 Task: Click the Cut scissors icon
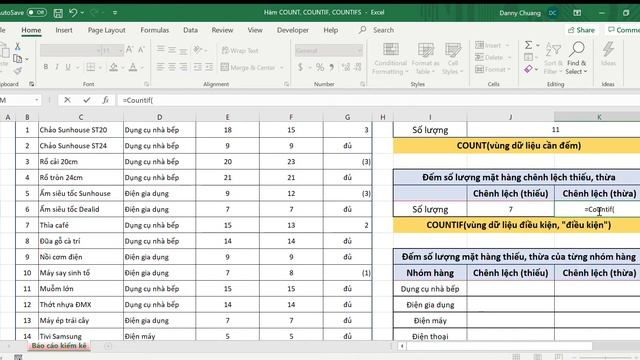click(x=18, y=46)
